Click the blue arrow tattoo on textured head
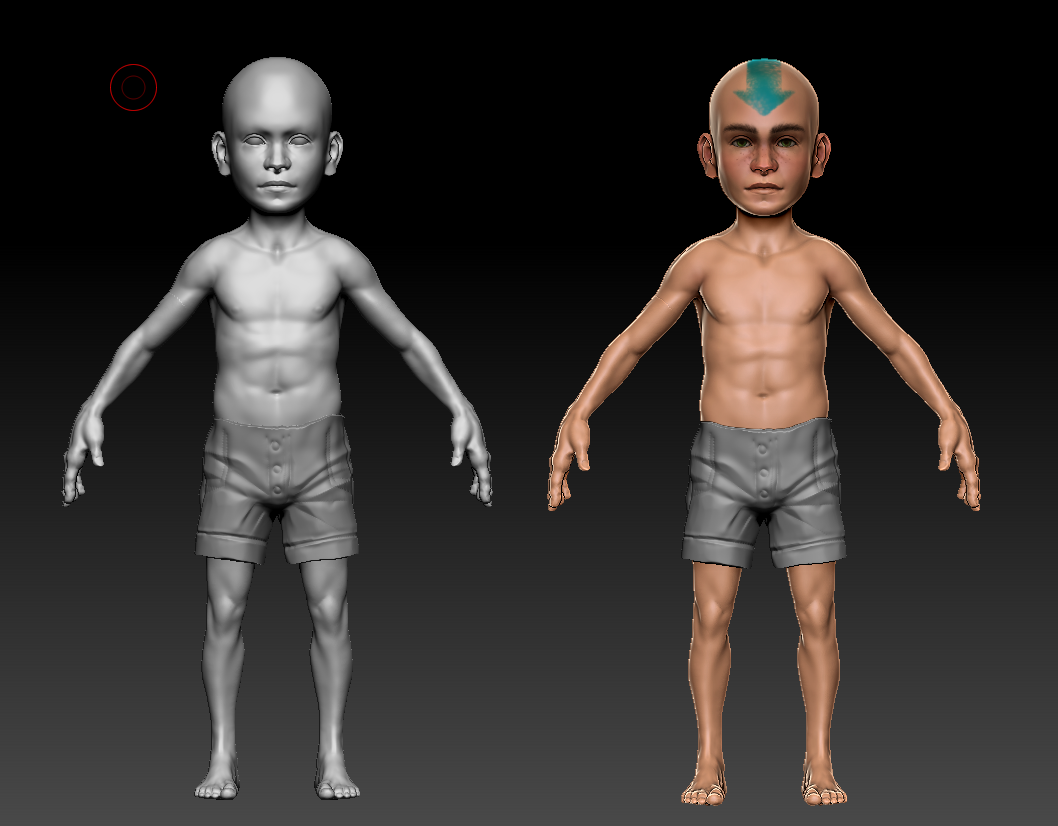The width and height of the screenshot is (1058, 826). [763, 86]
